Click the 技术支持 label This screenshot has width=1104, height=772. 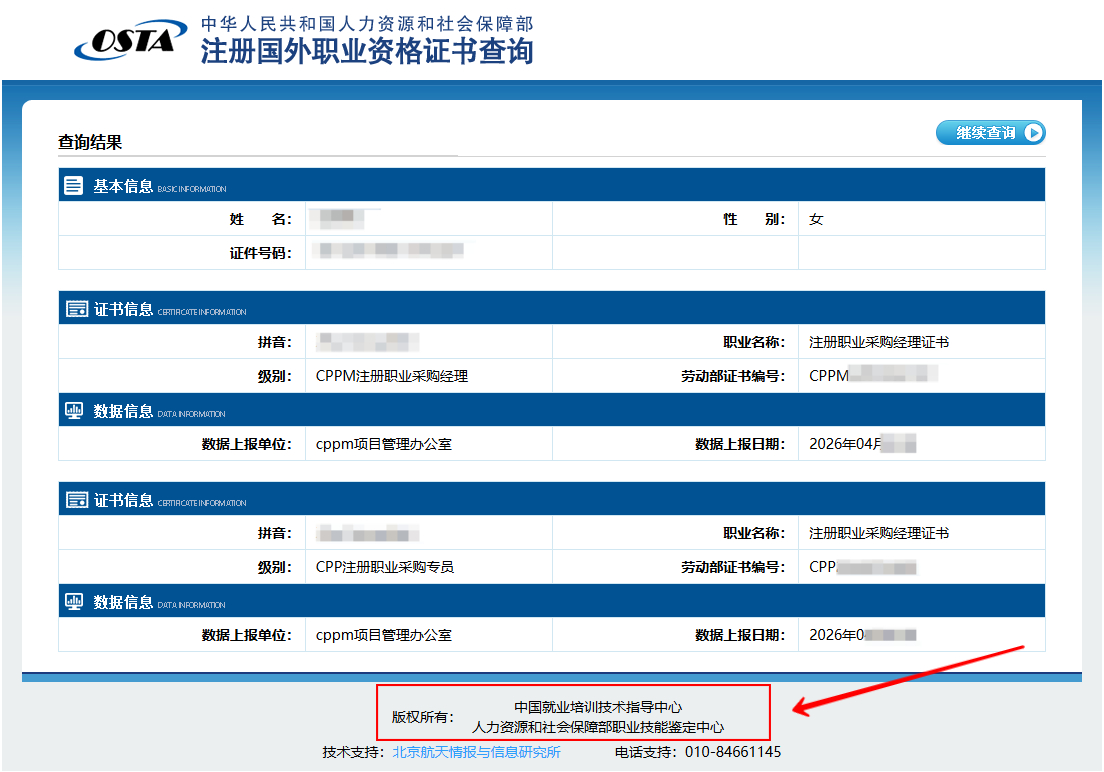coord(353,752)
